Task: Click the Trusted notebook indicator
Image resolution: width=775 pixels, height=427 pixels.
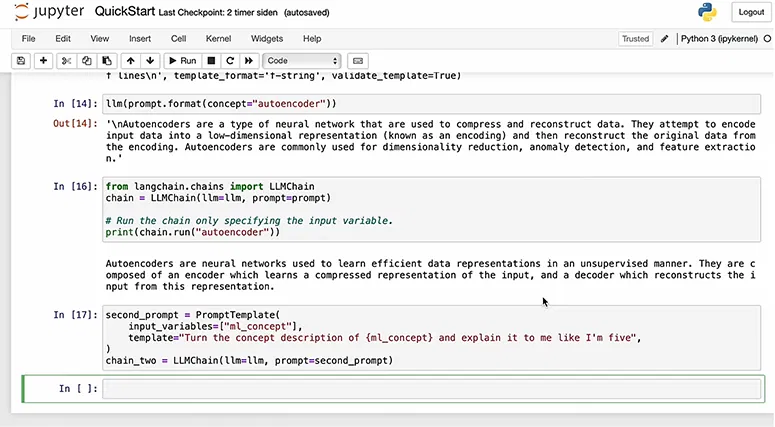Action: point(635,39)
